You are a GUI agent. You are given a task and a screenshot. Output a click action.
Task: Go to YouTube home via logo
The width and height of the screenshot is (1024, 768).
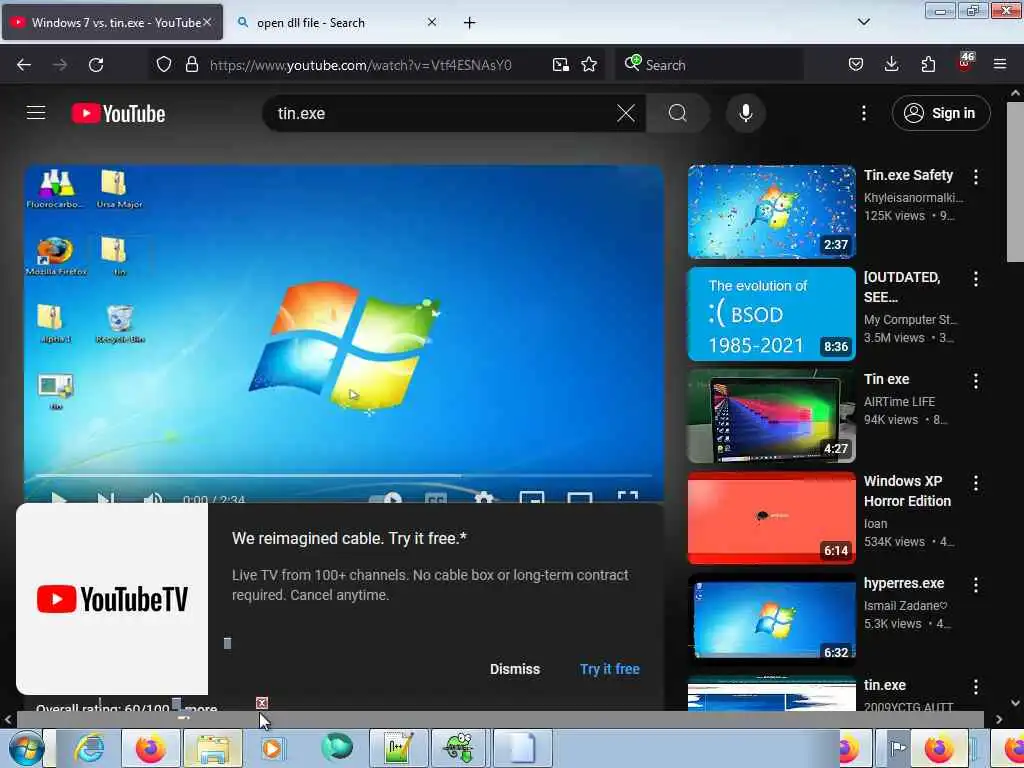[118, 114]
